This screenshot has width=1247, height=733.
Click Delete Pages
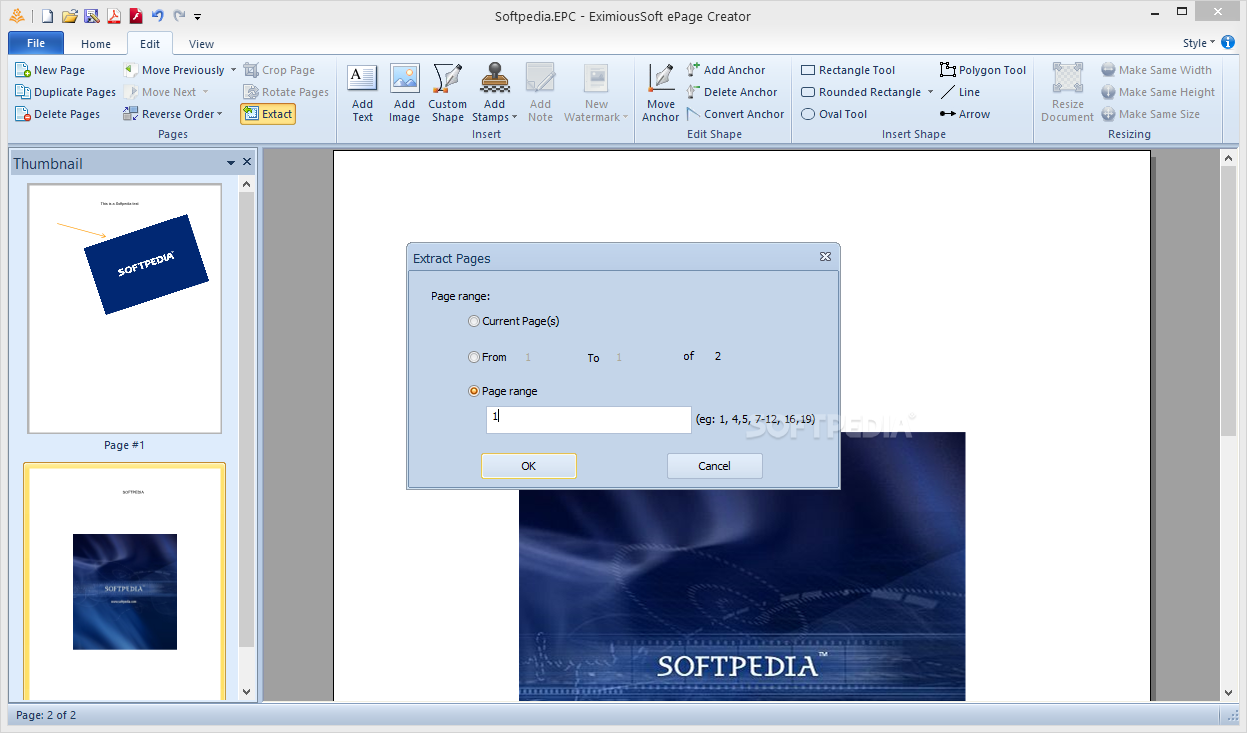pos(58,114)
